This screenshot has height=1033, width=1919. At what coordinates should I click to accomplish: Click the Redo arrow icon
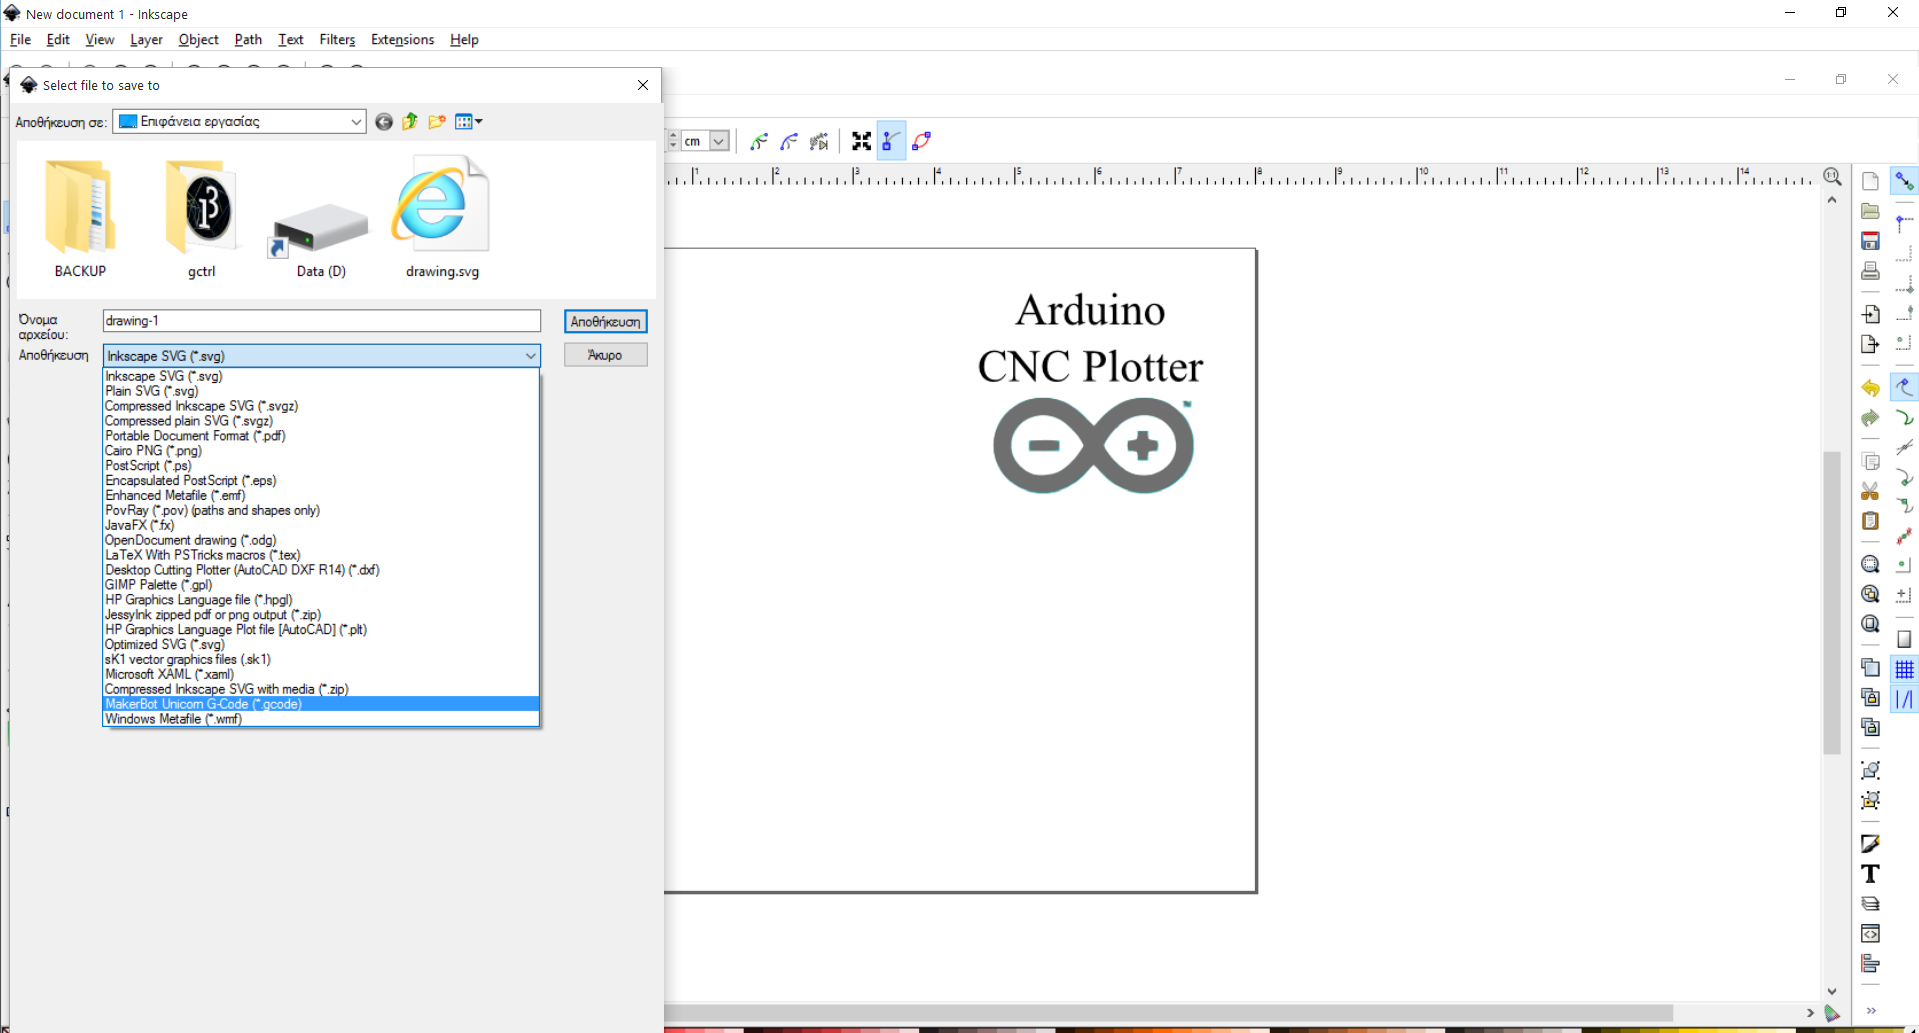(1869, 418)
